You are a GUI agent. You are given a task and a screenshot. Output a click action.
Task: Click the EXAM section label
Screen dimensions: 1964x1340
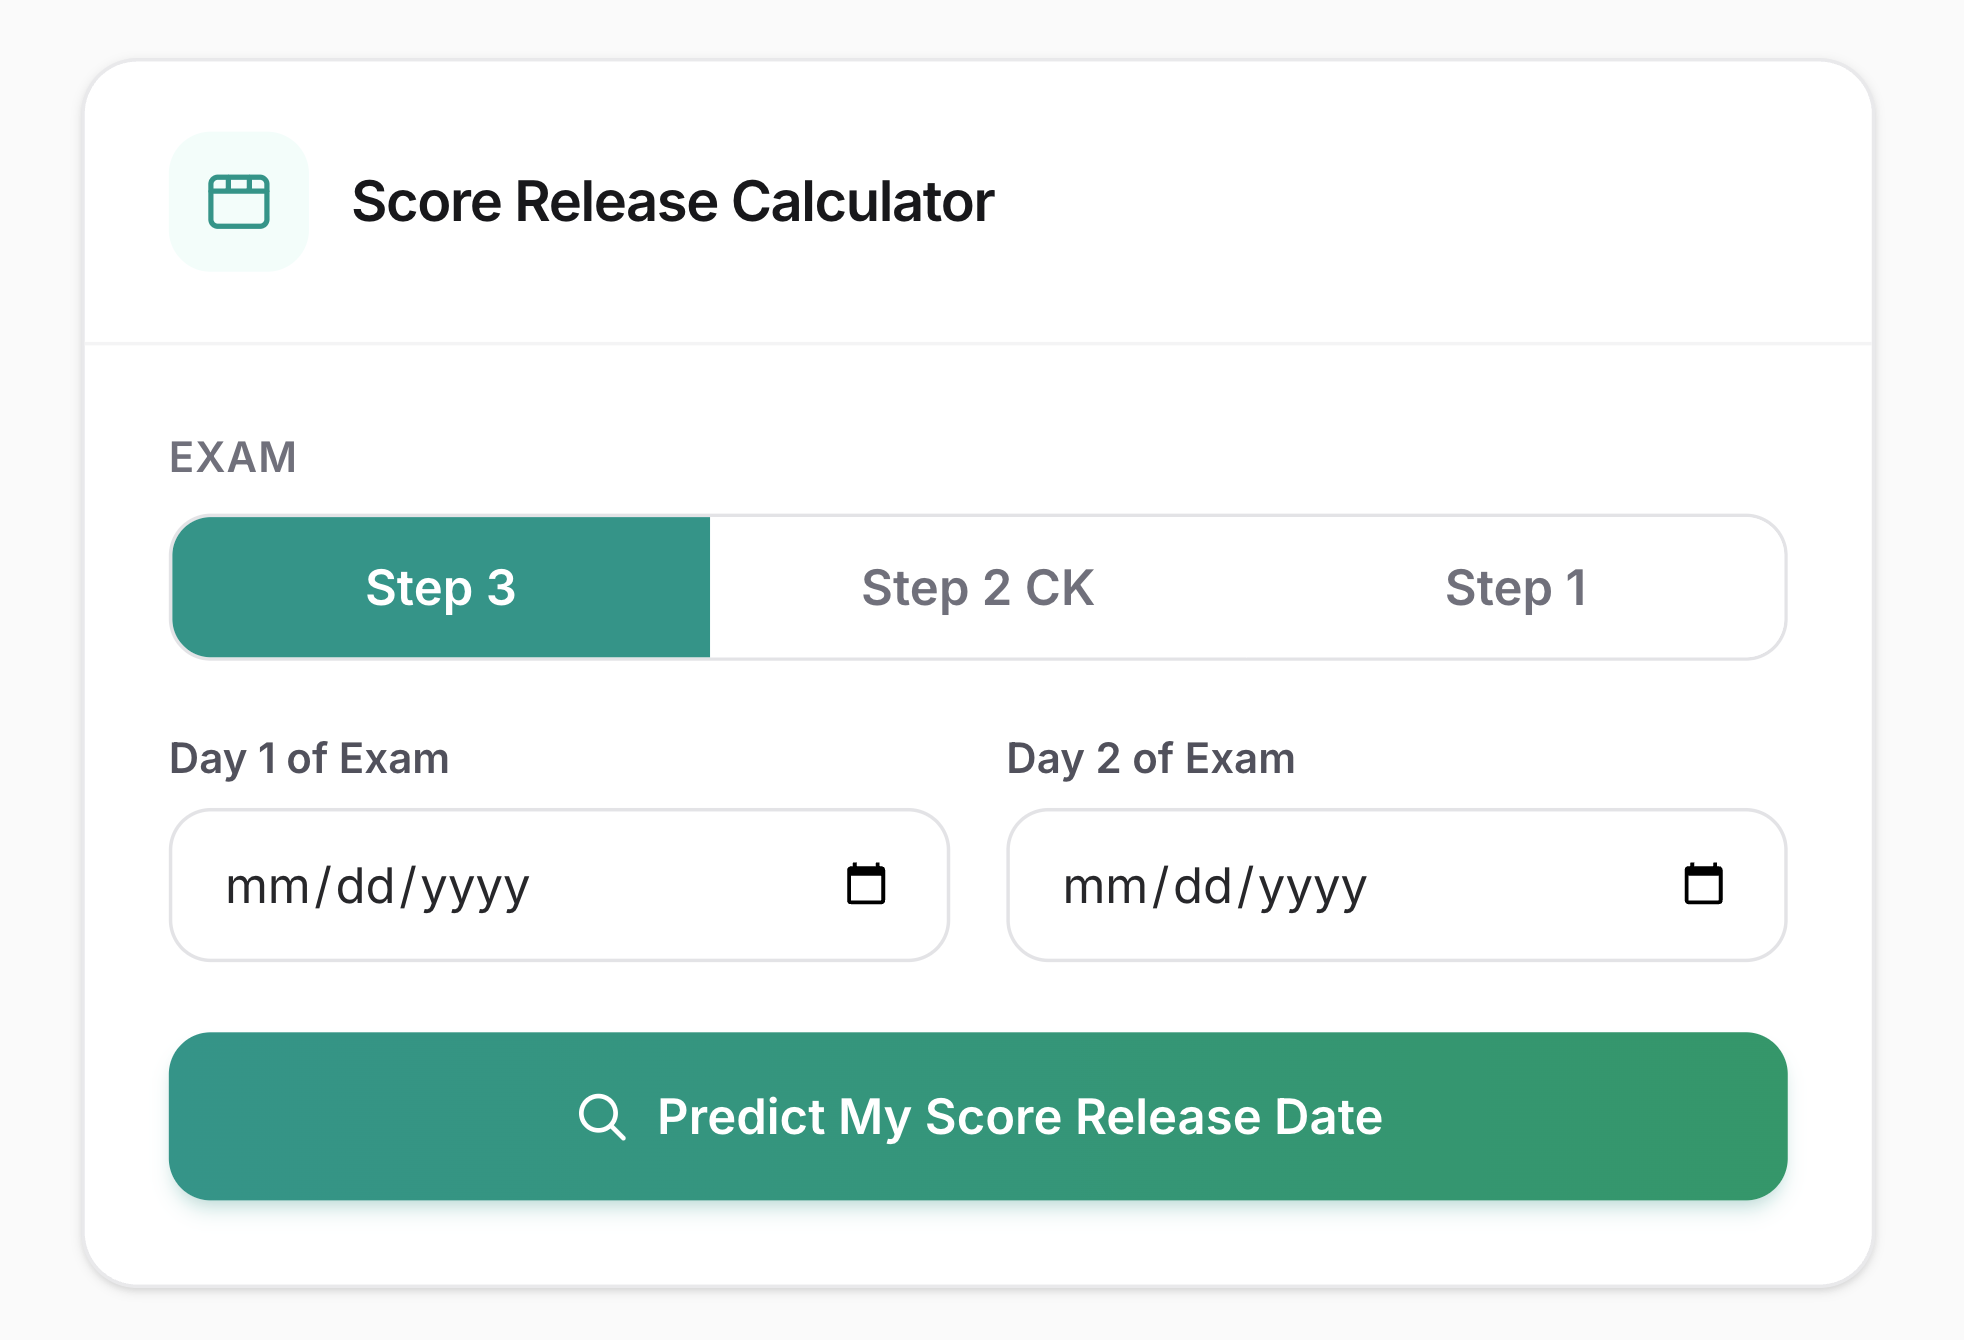coord(233,456)
